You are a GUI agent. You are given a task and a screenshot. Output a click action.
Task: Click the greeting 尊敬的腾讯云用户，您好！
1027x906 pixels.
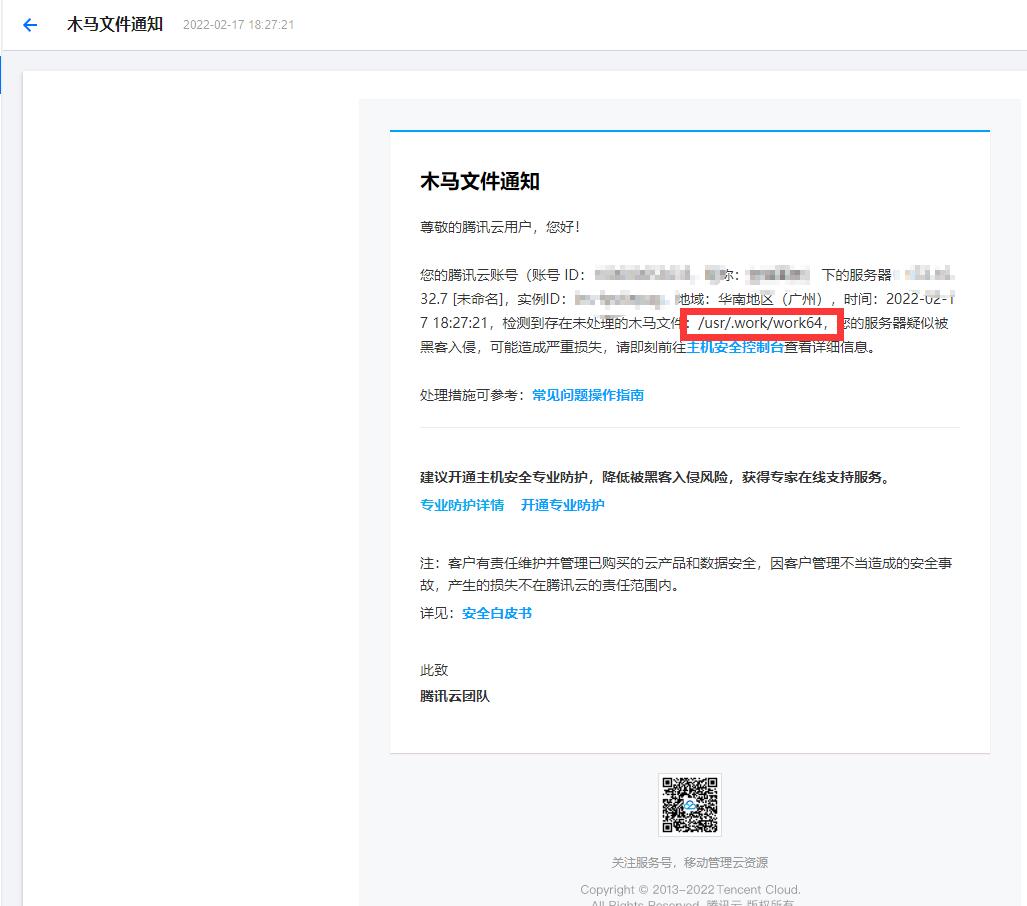[x=500, y=227]
